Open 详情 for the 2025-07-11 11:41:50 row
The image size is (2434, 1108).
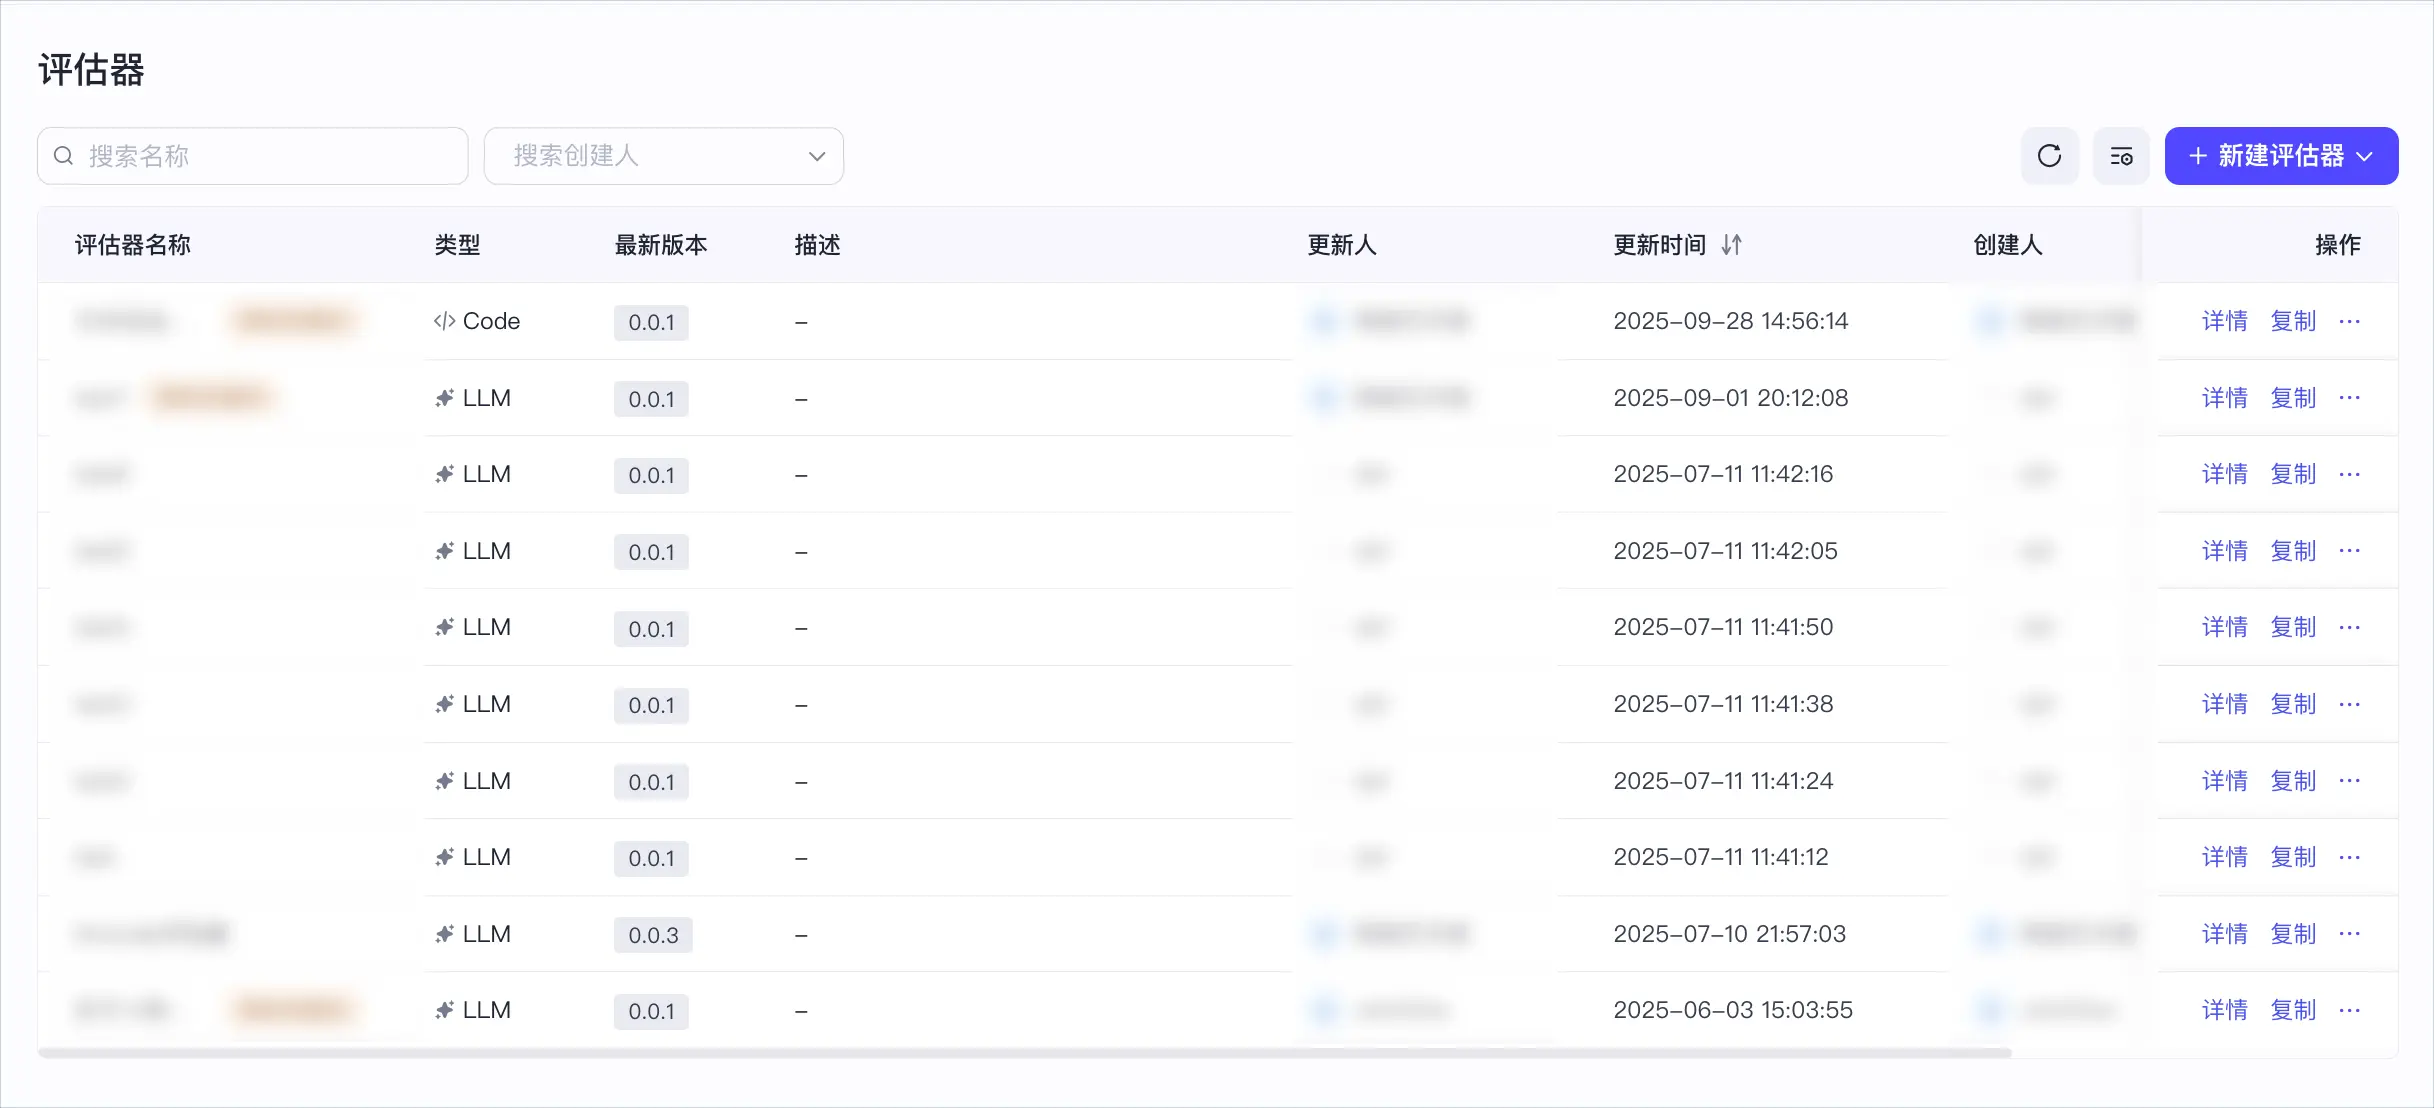[x=2225, y=627]
